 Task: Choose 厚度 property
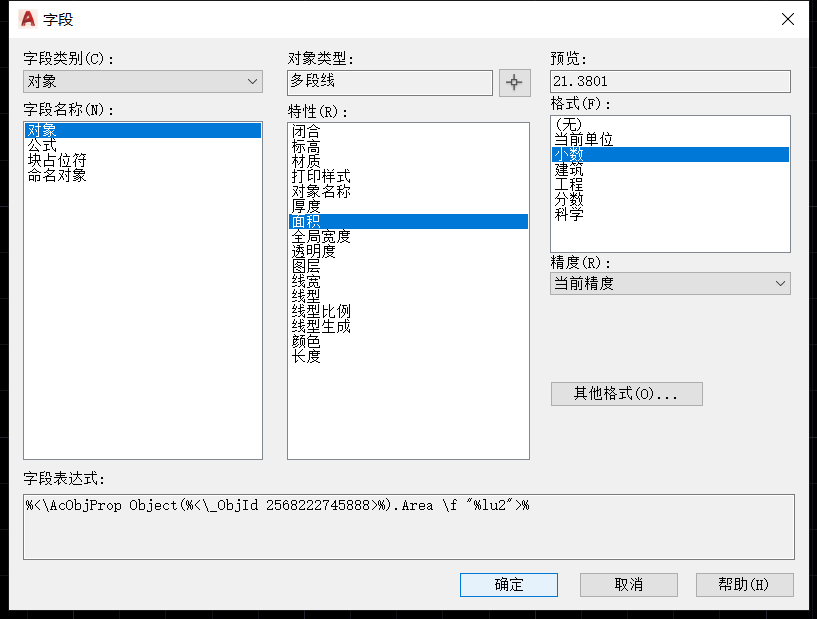click(408, 207)
